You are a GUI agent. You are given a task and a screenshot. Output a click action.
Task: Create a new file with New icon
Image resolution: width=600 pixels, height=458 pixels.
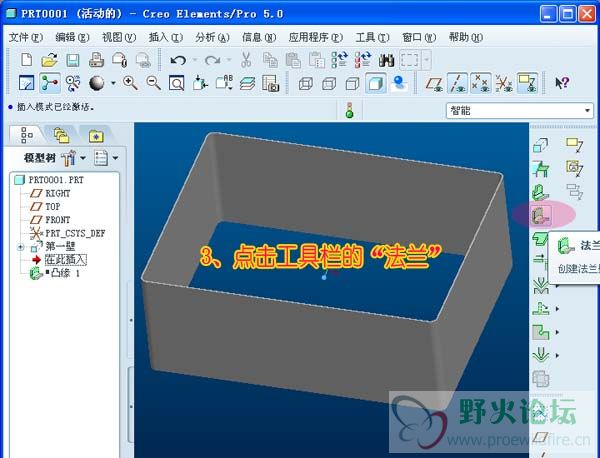click(26, 60)
